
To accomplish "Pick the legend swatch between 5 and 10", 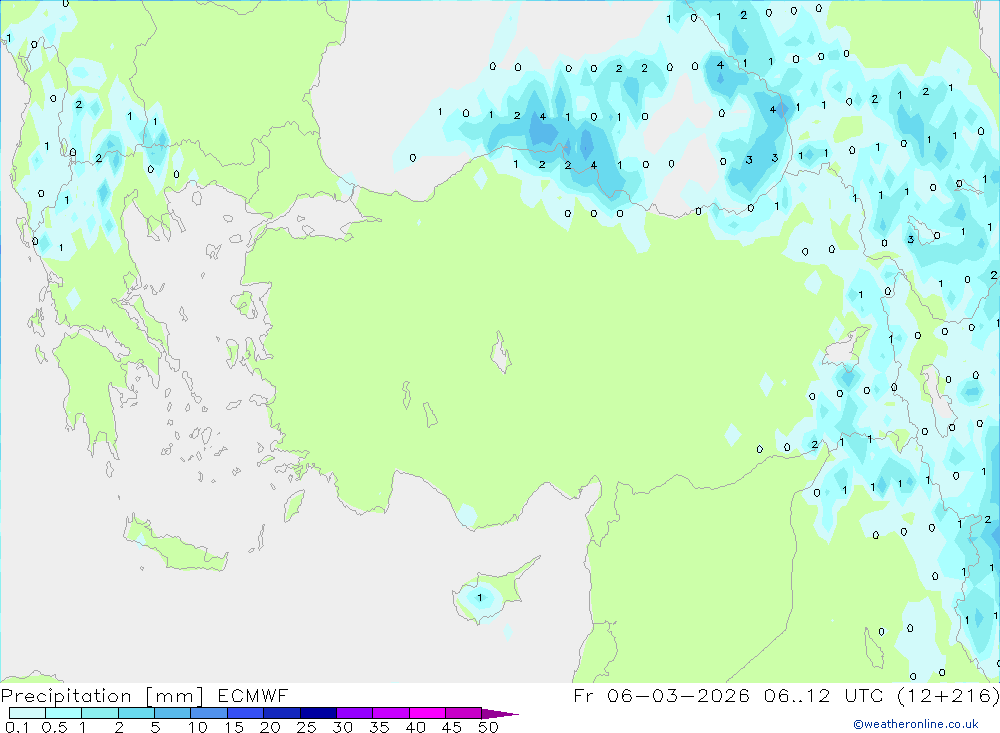I will coord(173,713).
